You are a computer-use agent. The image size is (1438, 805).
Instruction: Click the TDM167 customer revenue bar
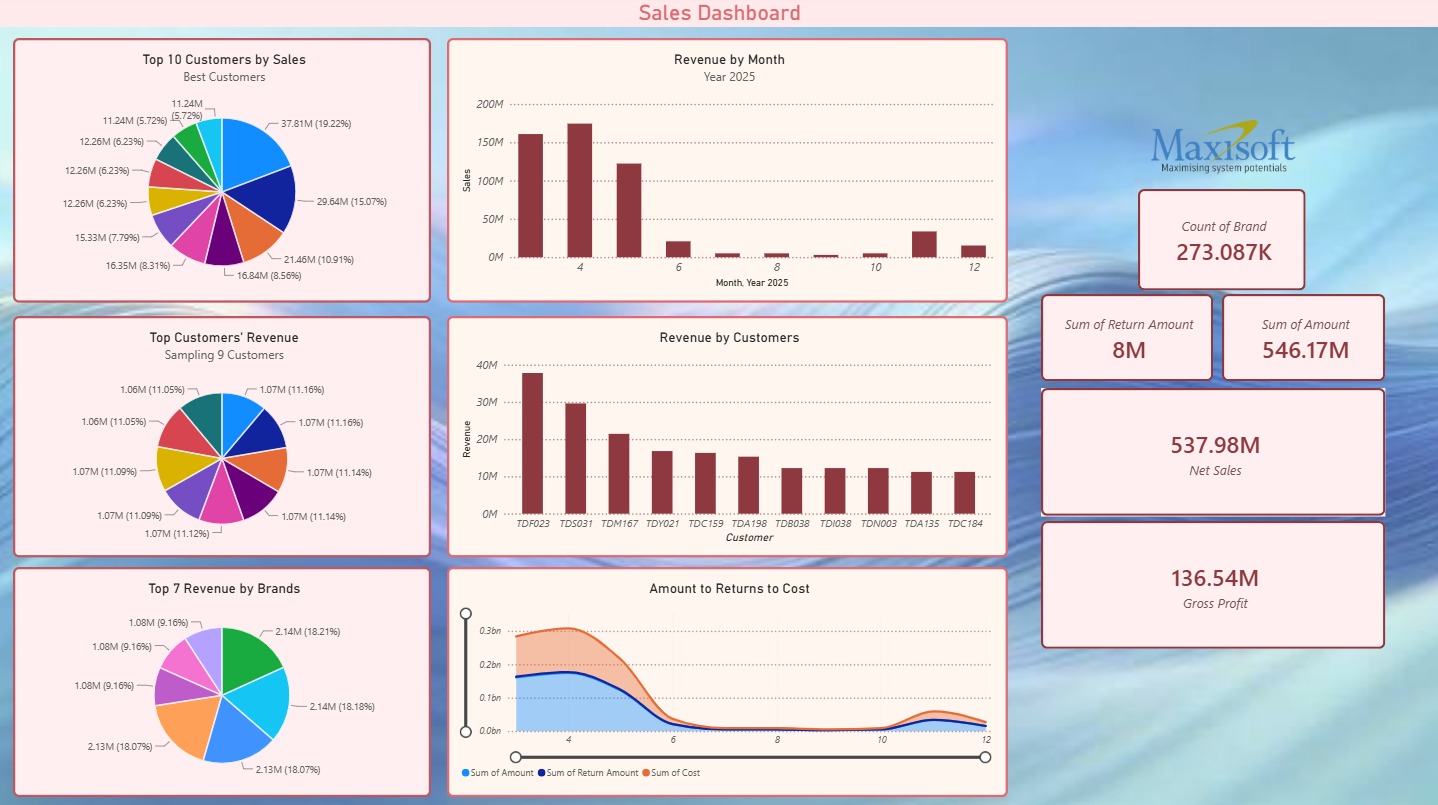coord(619,474)
